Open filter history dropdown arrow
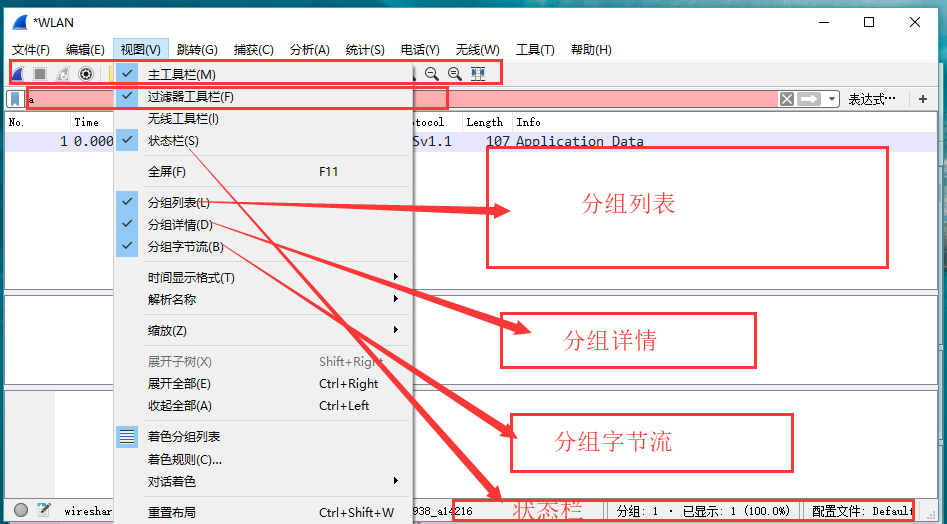The image size is (947, 524). 832,99
